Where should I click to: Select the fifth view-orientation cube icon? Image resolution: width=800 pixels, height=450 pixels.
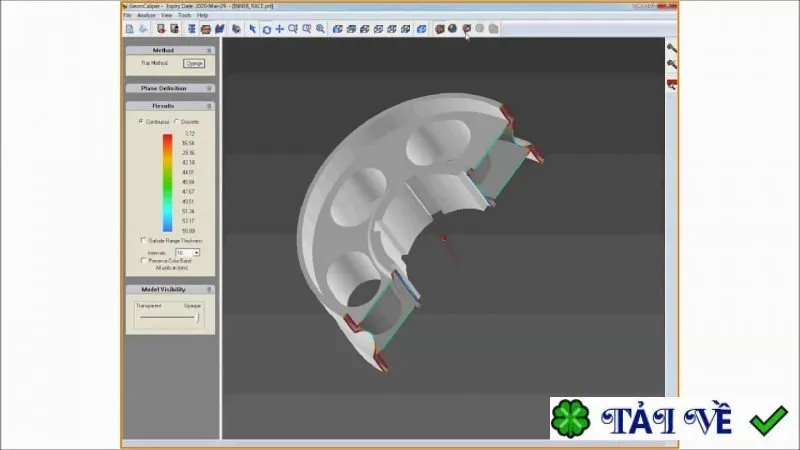point(392,29)
